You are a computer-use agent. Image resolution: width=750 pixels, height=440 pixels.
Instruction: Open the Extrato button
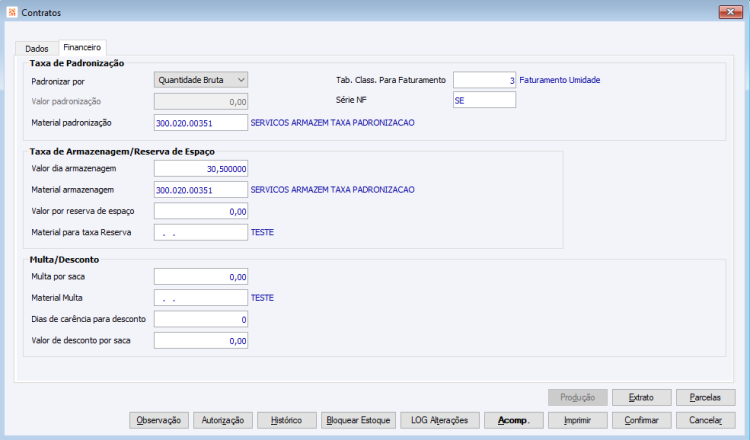coord(641,397)
